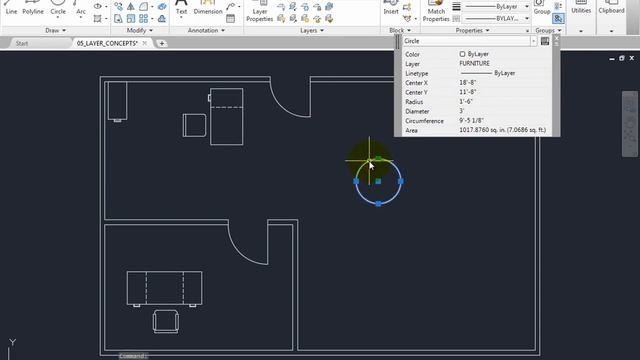640x360 pixels.
Task: Click the Copy tool in Modify panel
Action: pos(118,6)
